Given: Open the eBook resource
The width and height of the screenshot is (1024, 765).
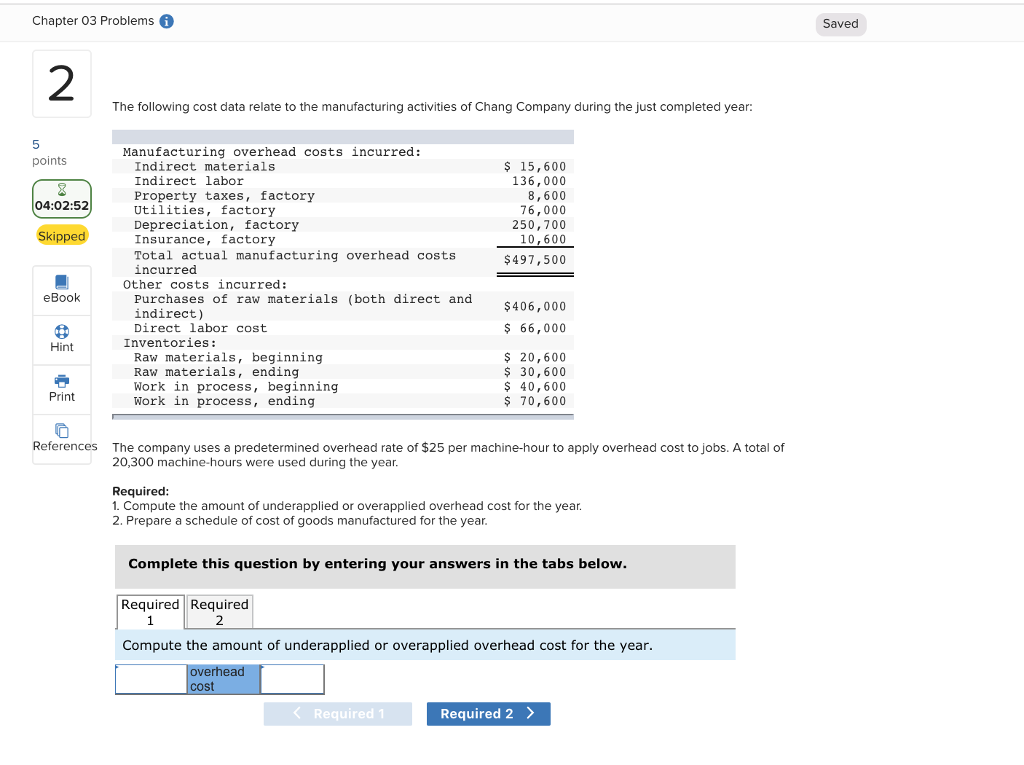Looking at the screenshot, I should tap(61, 290).
